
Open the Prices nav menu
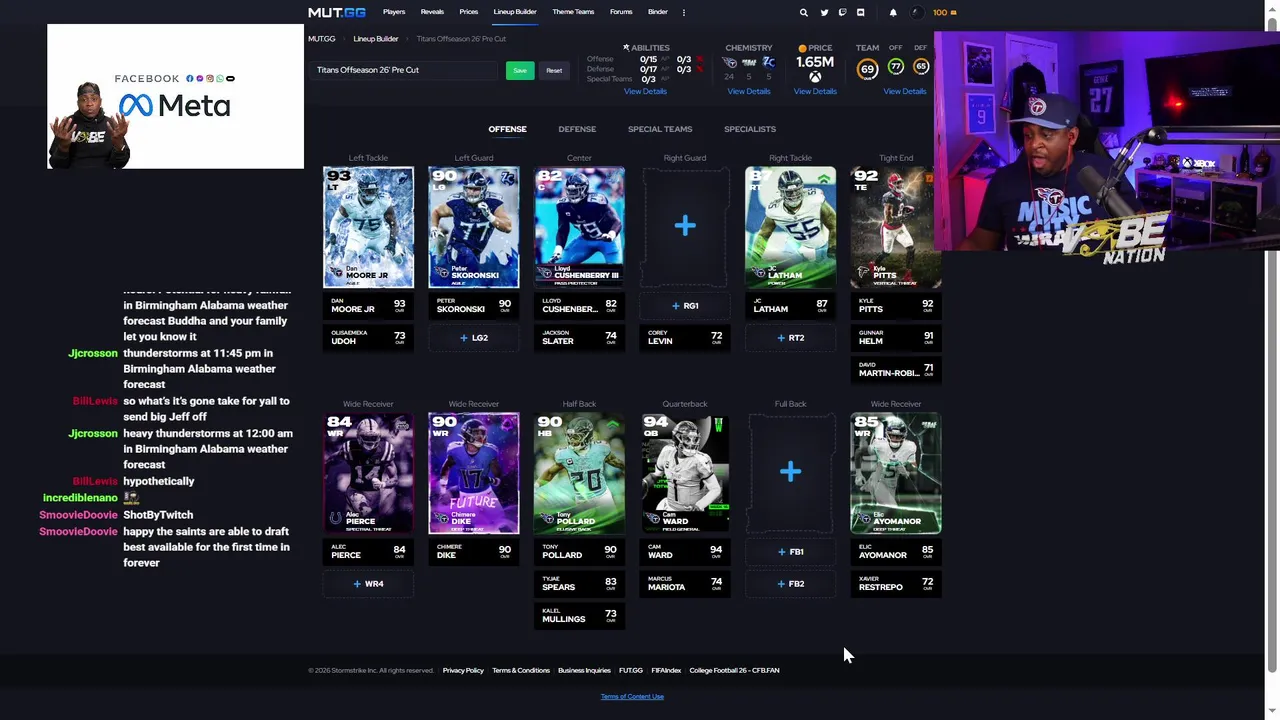point(468,12)
